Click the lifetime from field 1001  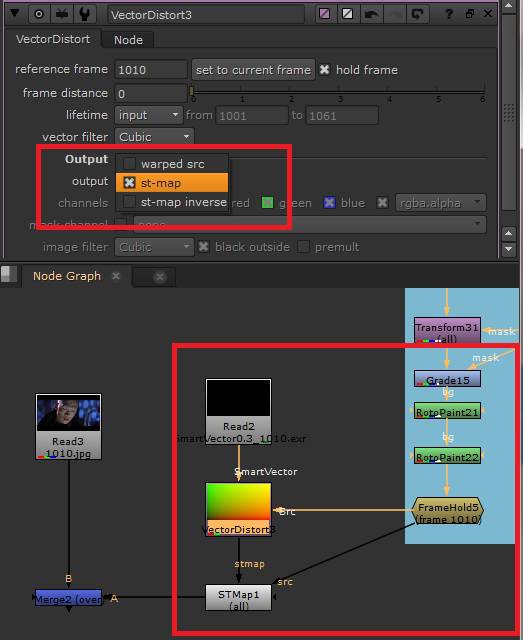tap(252, 116)
